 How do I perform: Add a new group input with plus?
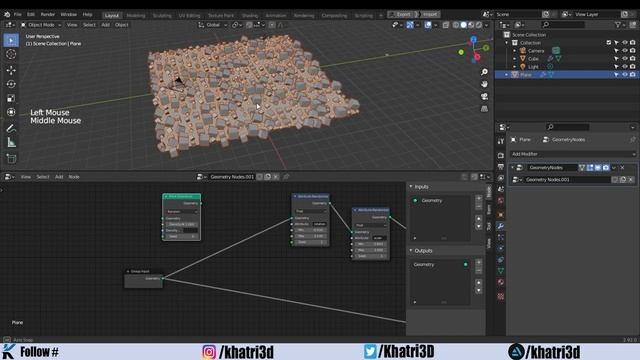tap(478, 198)
